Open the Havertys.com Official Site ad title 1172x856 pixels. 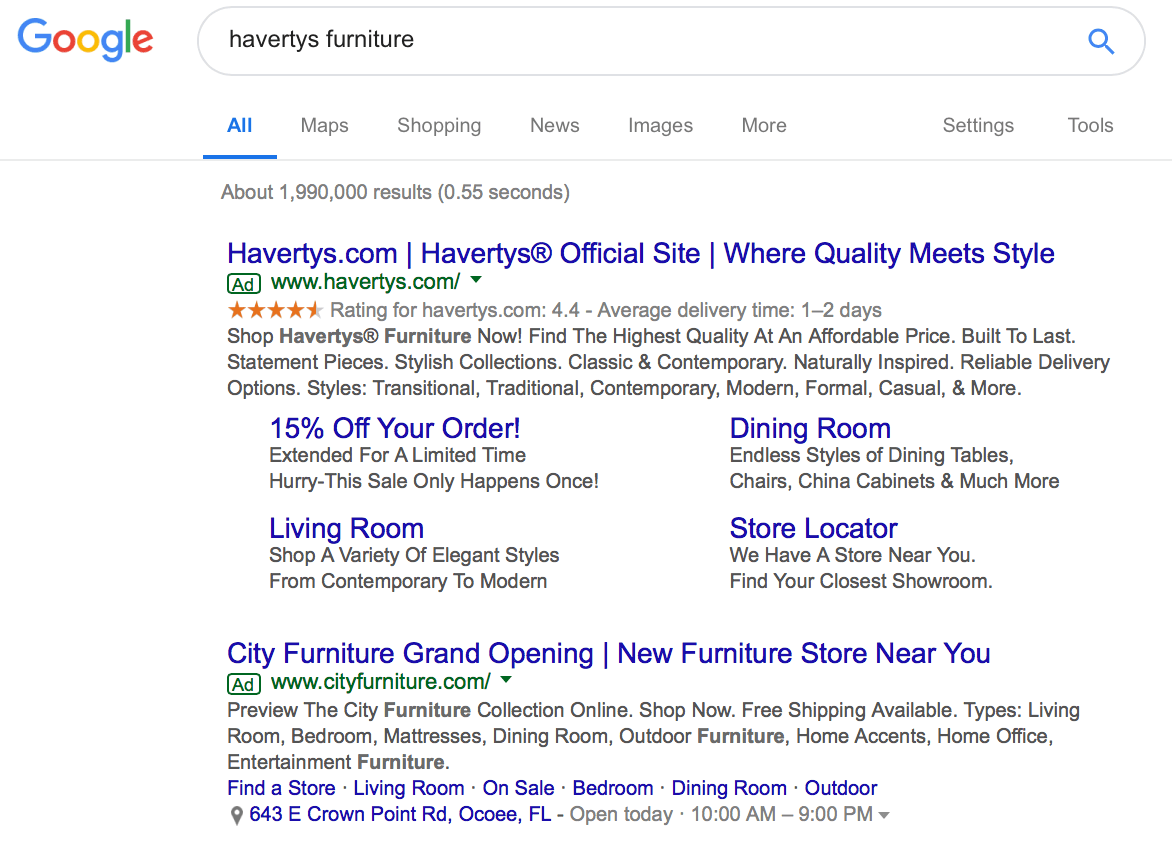click(x=641, y=253)
